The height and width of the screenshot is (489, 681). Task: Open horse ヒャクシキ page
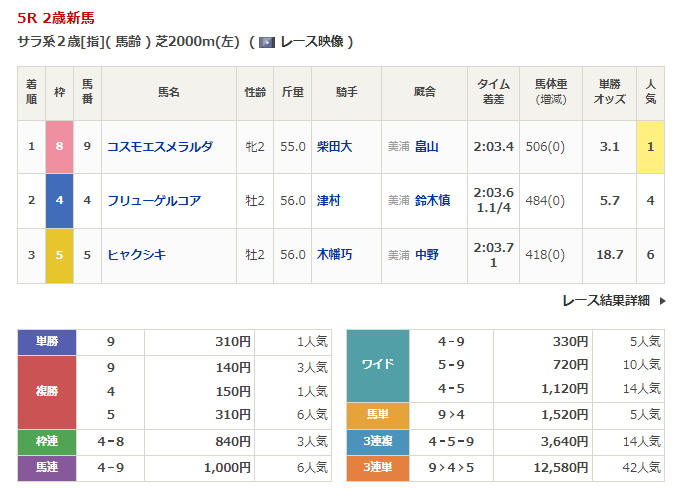point(137,255)
